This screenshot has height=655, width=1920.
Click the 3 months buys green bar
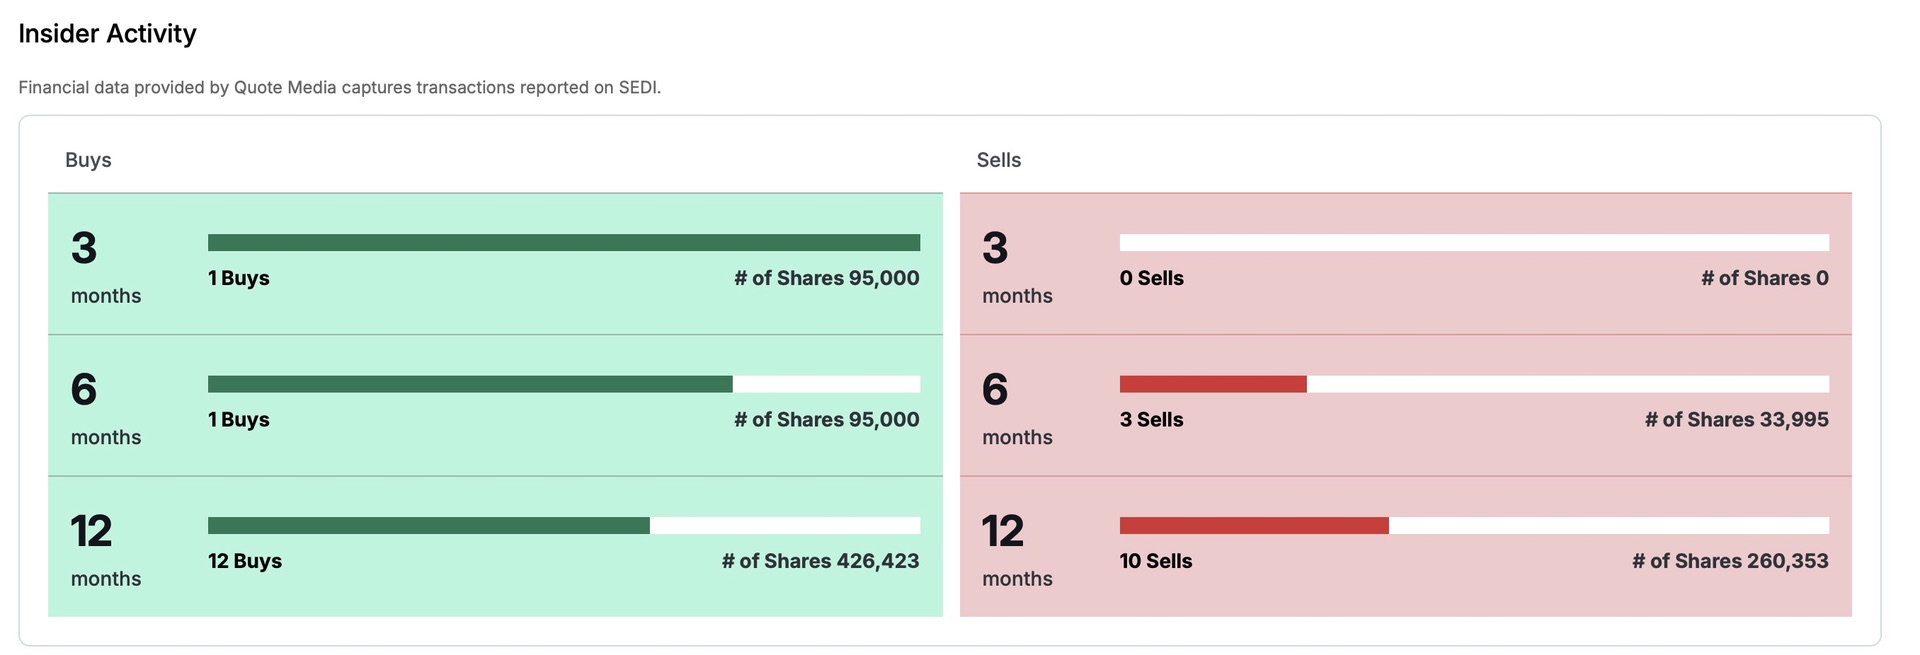tap(563, 243)
